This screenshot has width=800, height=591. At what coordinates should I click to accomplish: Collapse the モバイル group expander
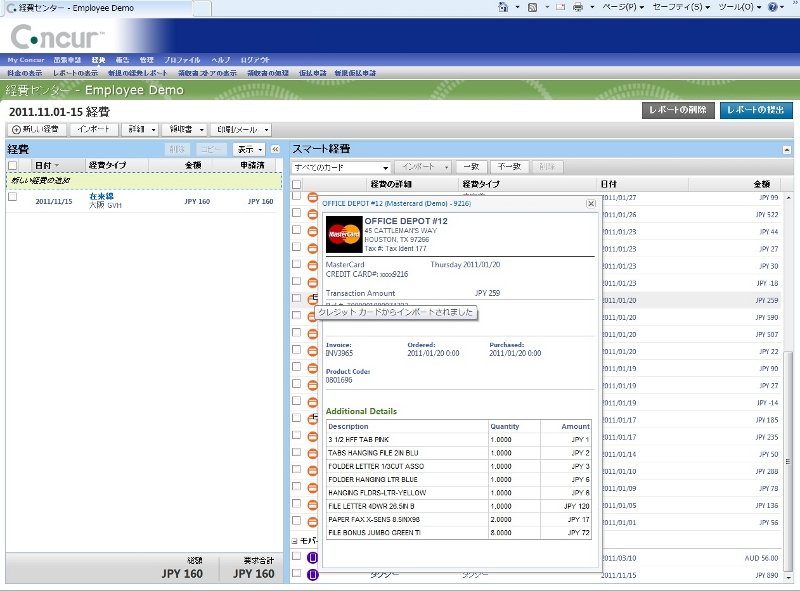pyautogui.click(x=294, y=540)
